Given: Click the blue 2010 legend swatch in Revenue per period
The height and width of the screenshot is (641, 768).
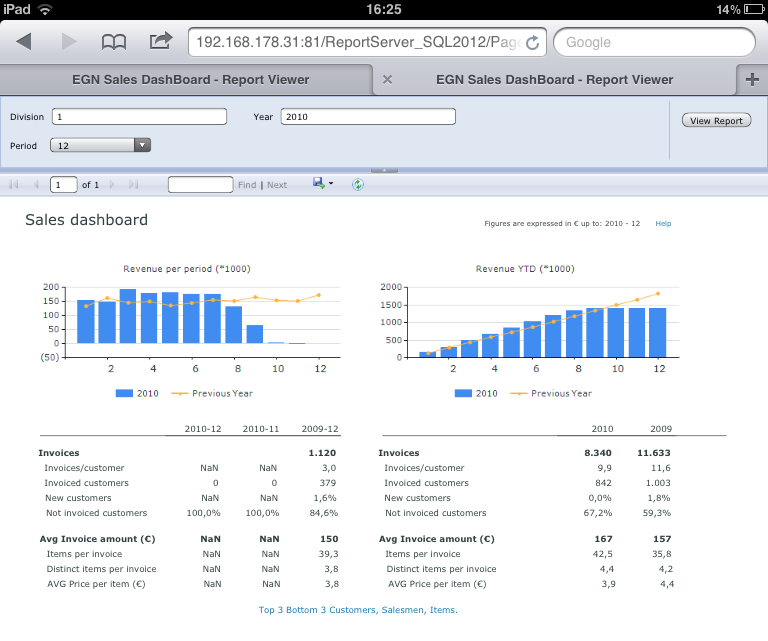Looking at the screenshot, I should [124, 393].
